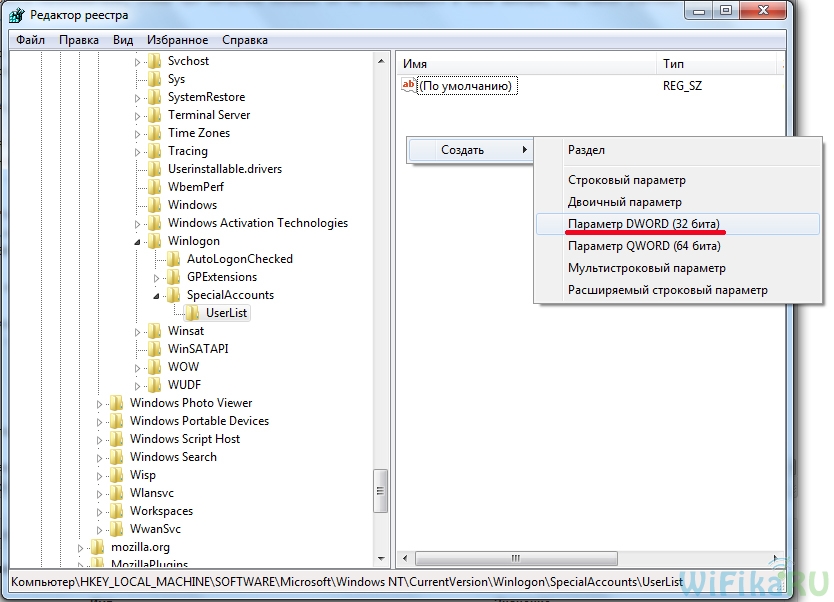Select the default string value icon
This screenshot has width=834, height=602.
407,86
